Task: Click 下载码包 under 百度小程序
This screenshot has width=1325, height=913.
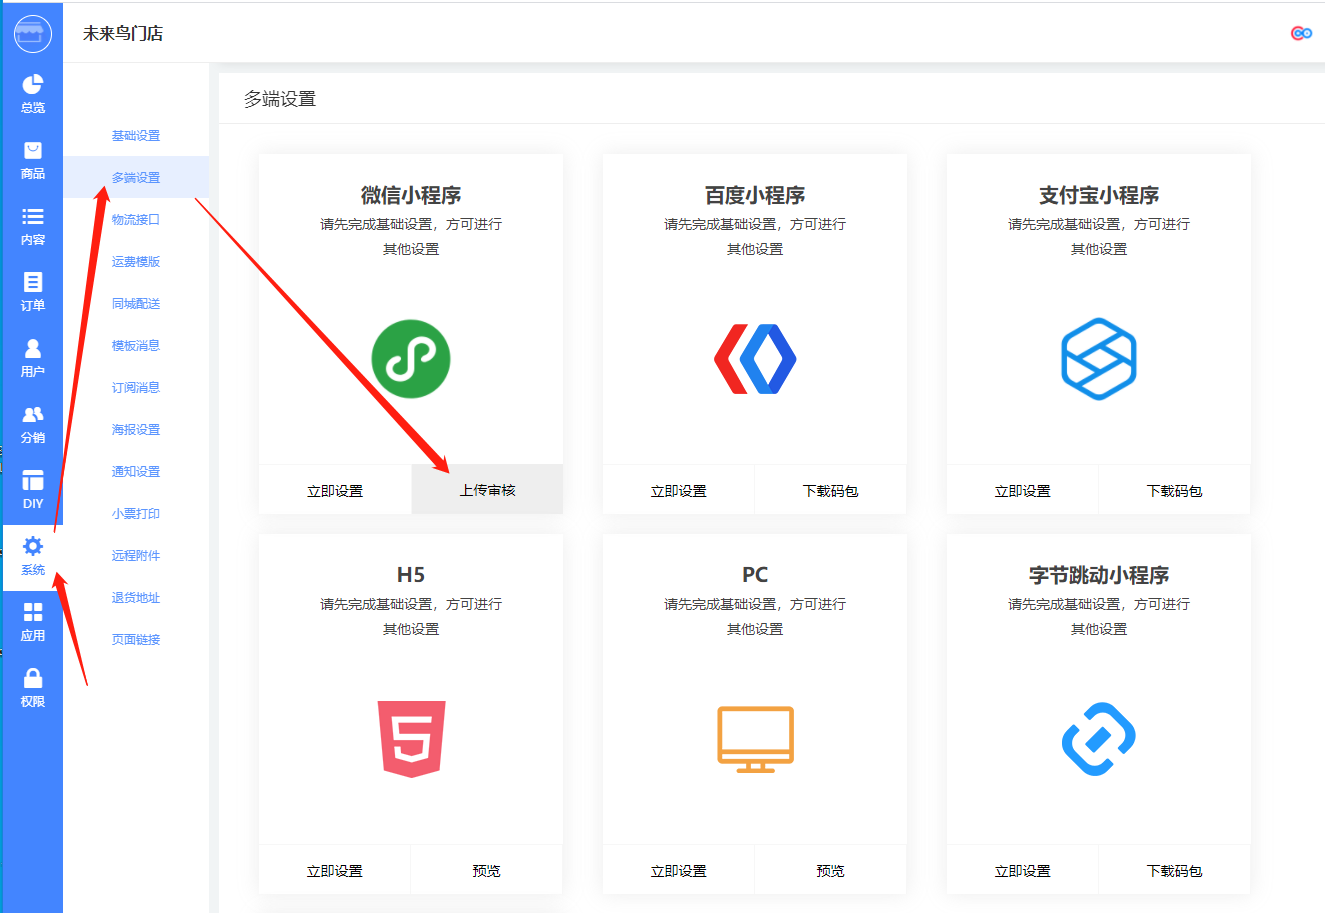Action: click(831, 490)
